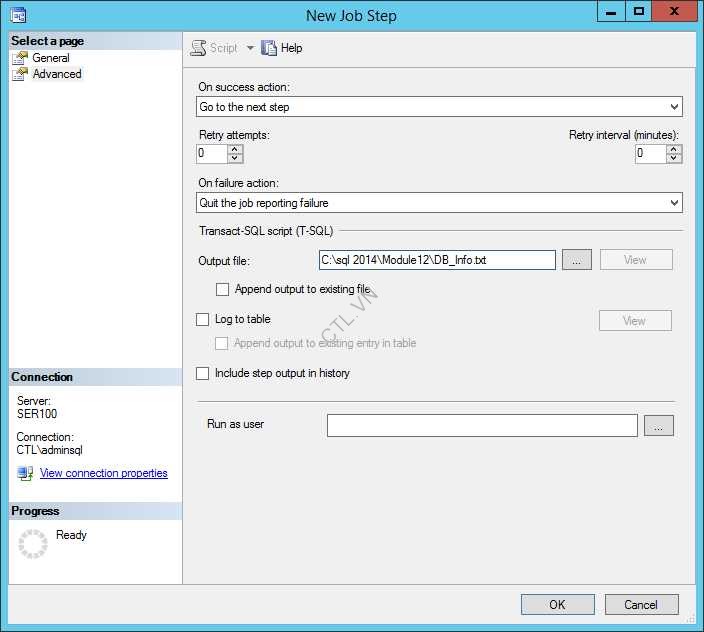Viewport: 704px width, 632px height.
Task: Click the Output file path field
Action: (x=437, y=260)
